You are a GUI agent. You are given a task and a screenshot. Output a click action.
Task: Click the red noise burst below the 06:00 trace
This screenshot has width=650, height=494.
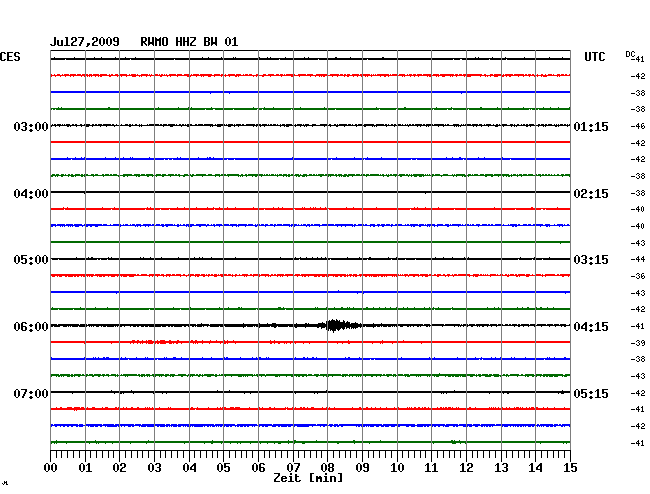coord(155,342)
